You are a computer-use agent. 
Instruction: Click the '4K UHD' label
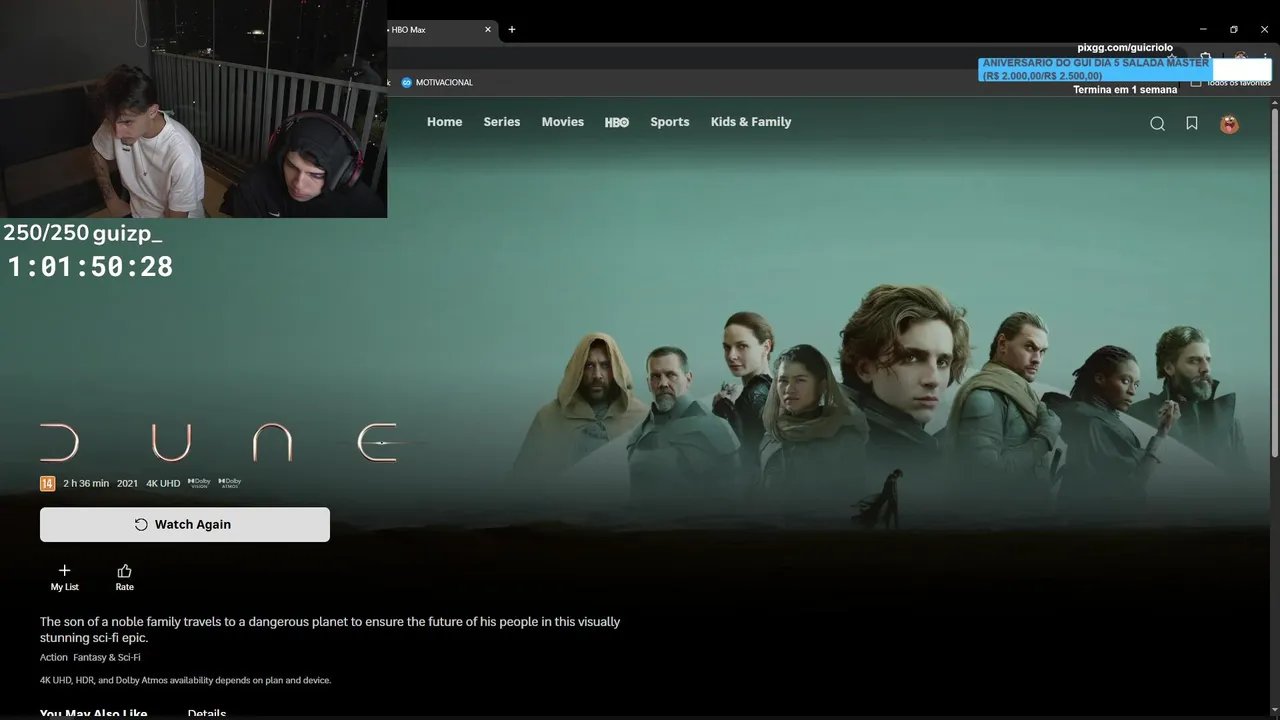[163, 483]
